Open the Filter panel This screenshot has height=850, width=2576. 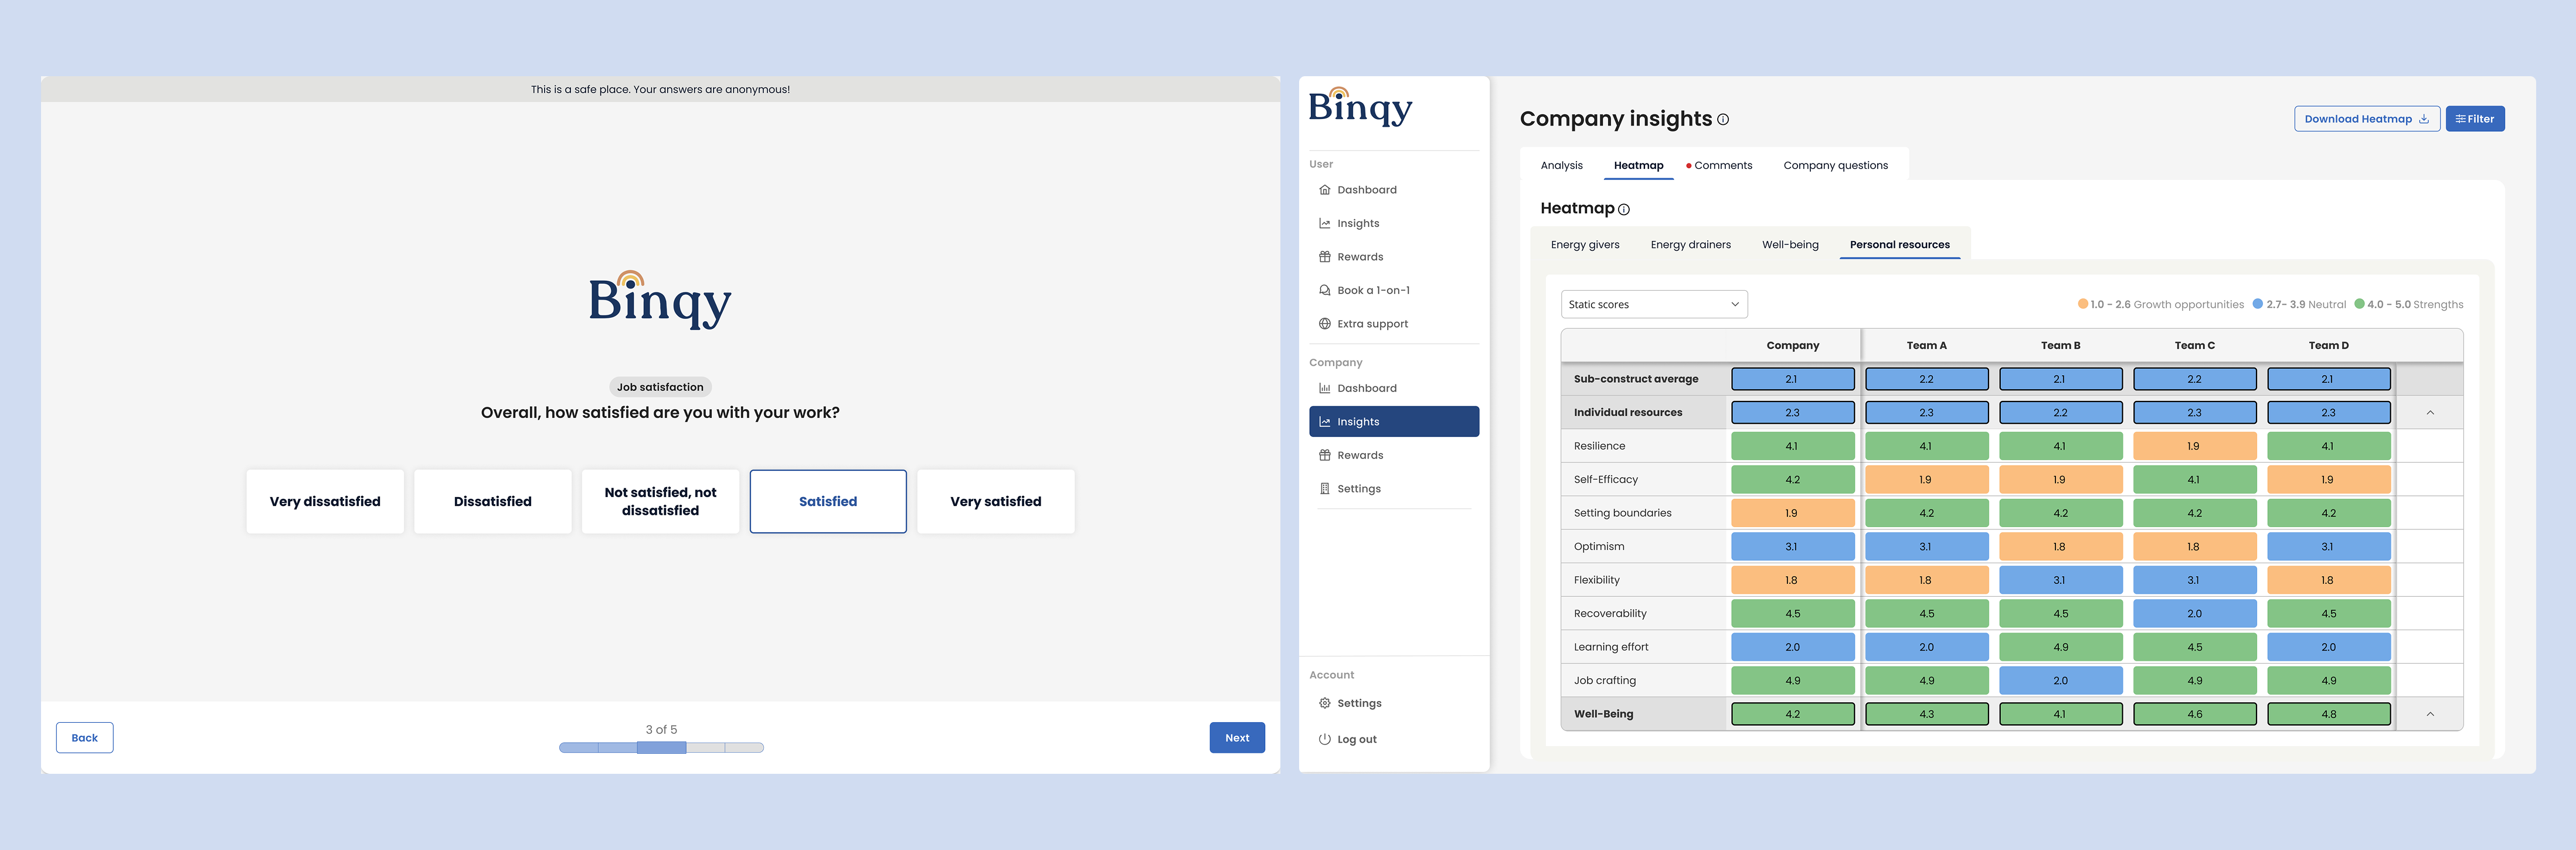point(2475,118)
